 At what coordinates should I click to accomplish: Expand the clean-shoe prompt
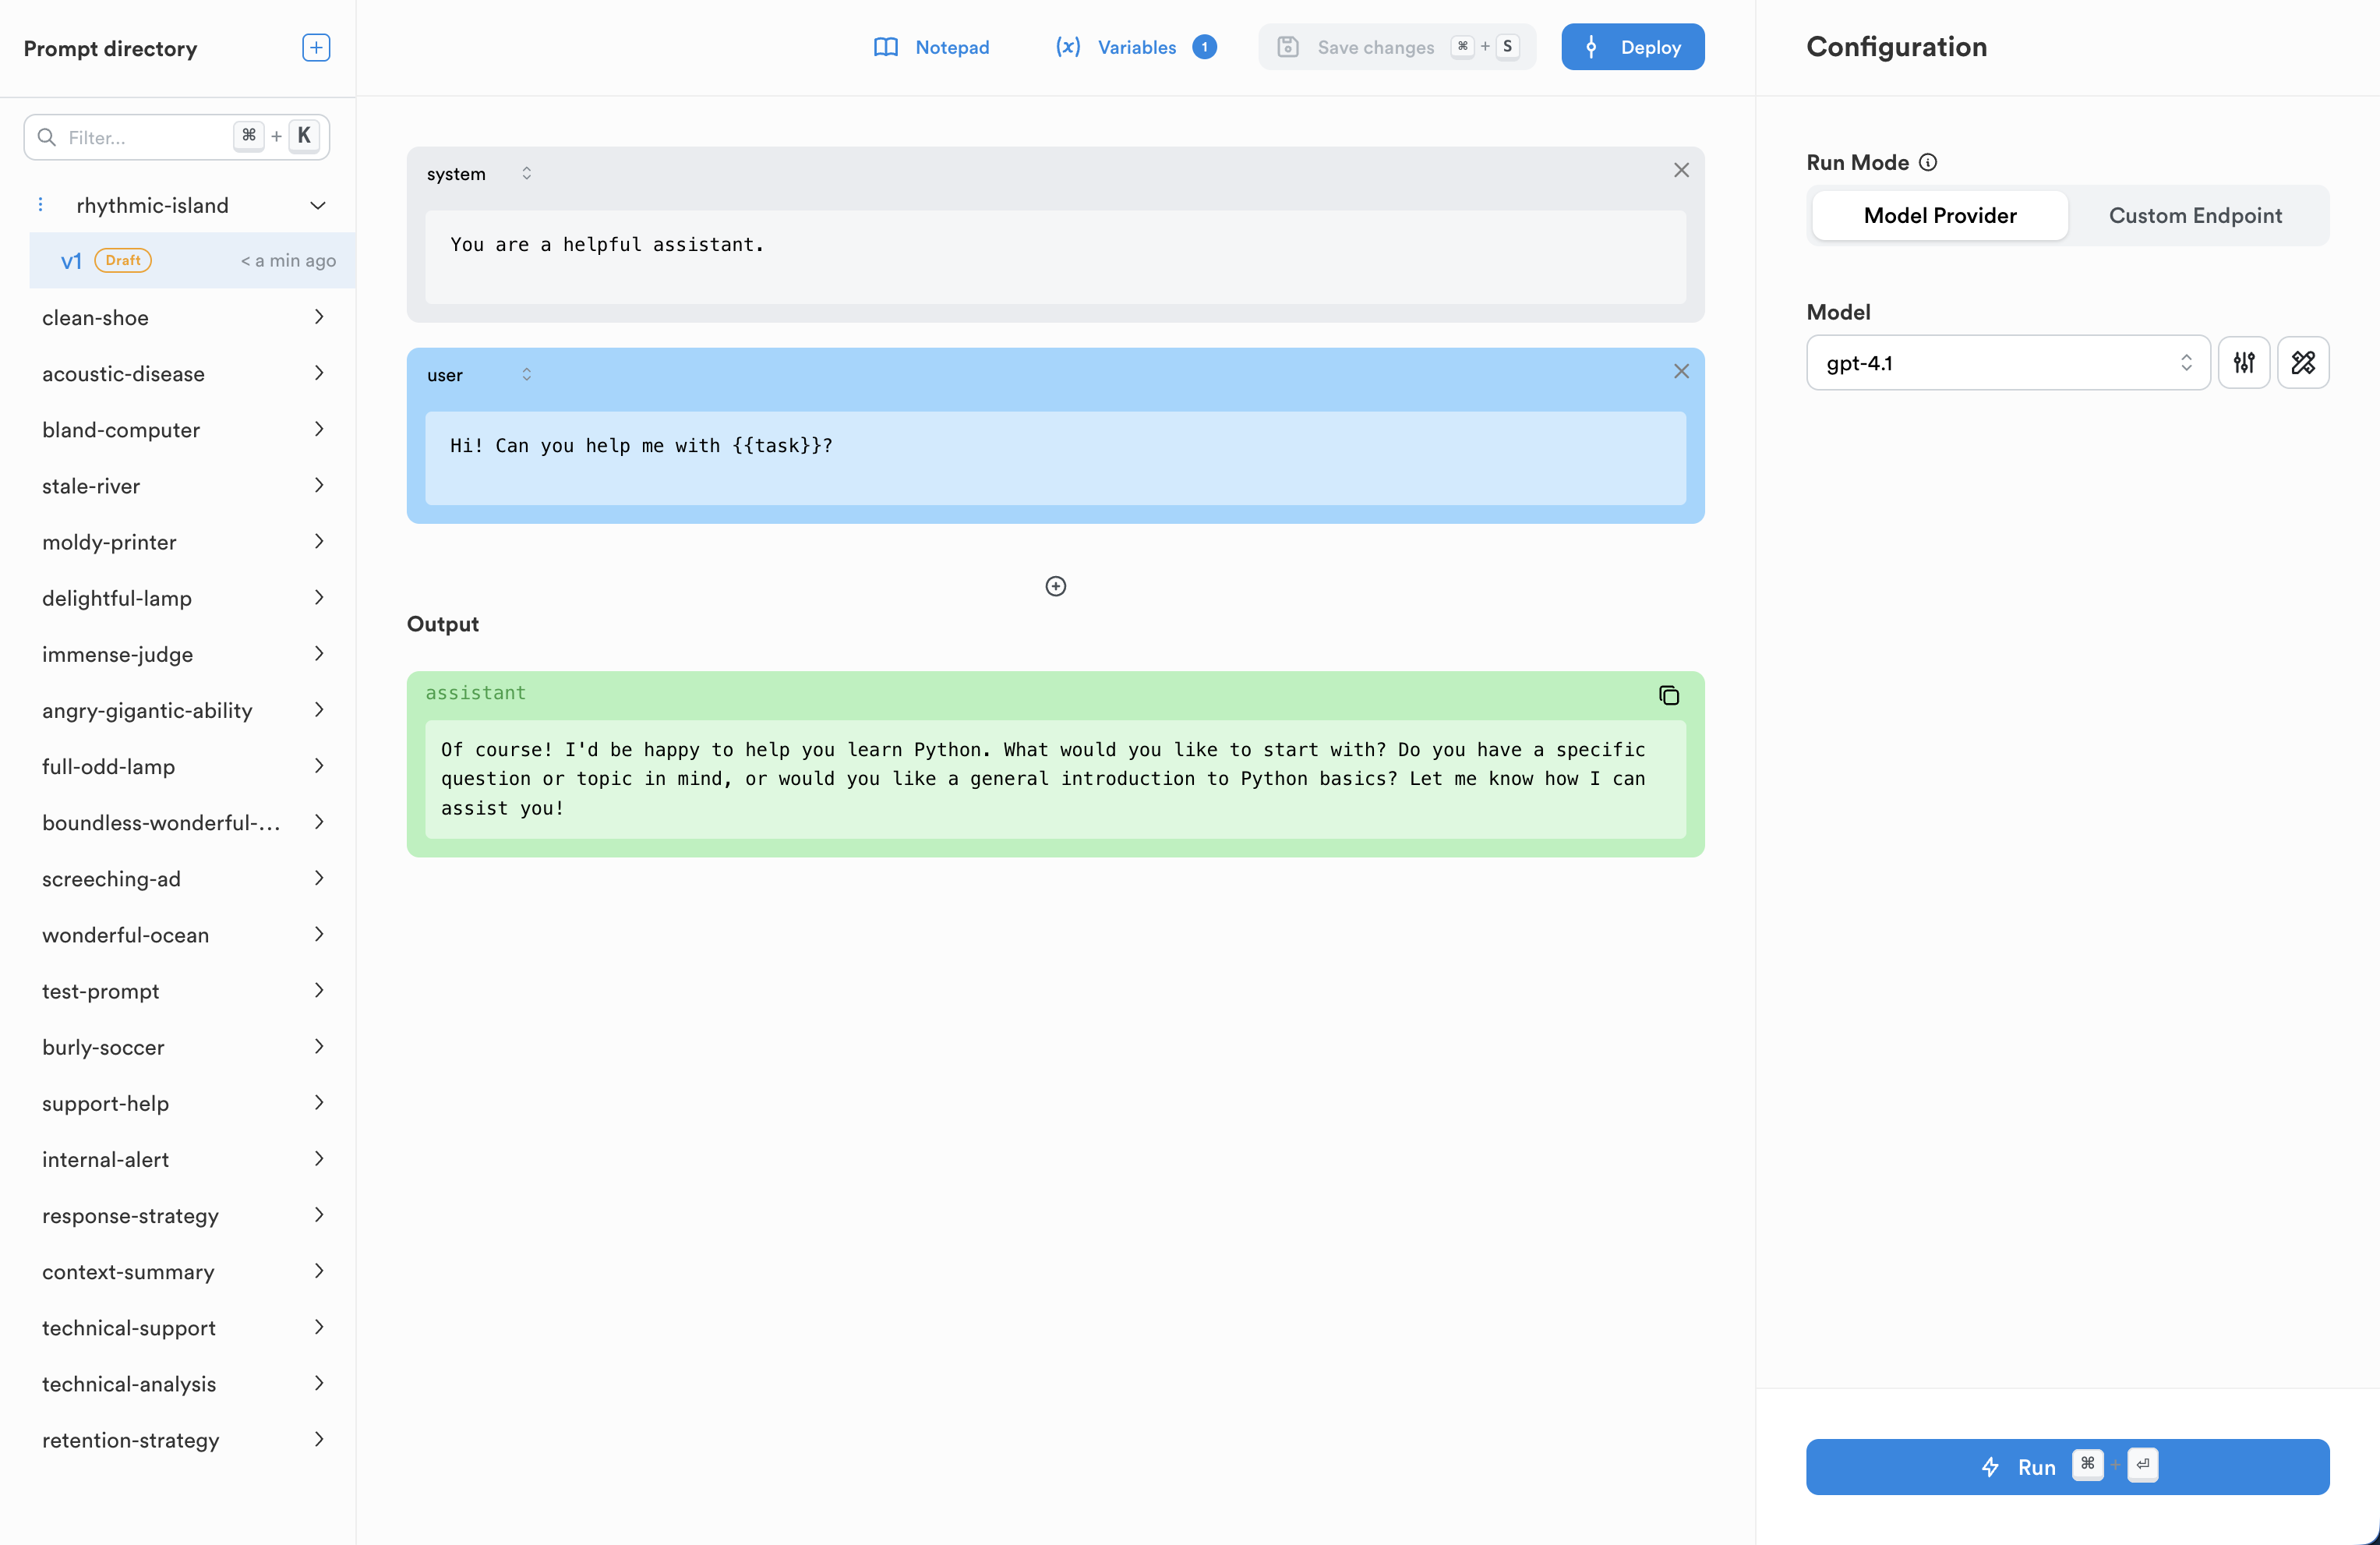point(318,317)
